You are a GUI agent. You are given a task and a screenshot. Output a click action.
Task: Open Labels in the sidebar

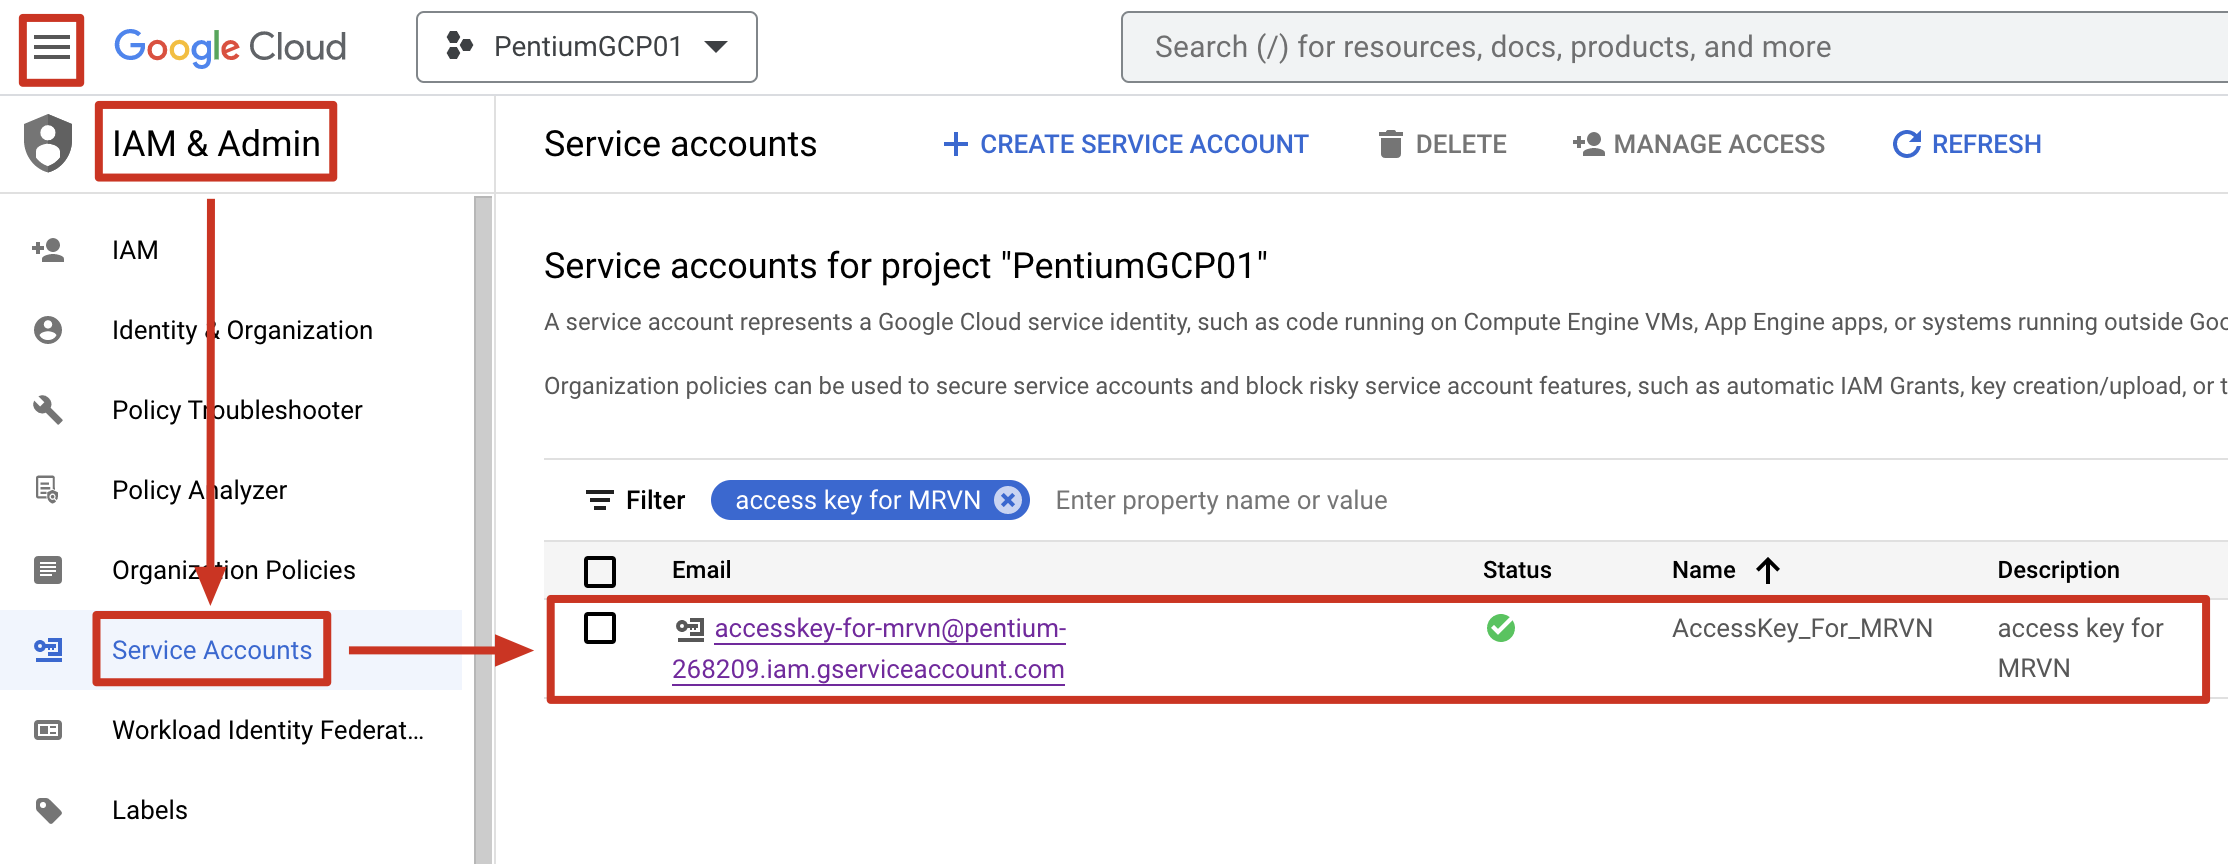point(150,810)
